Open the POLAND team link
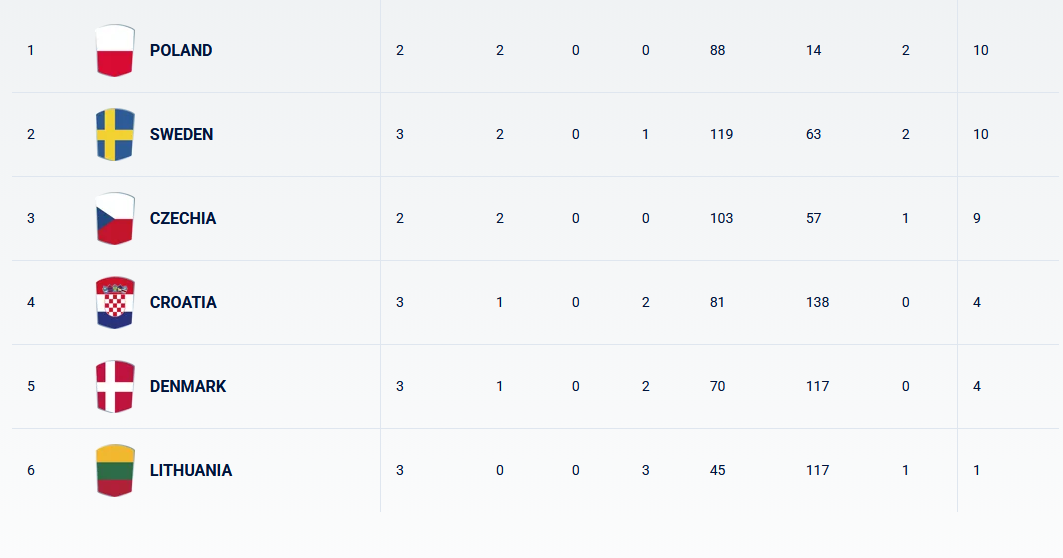The image size is (1063, 558). tap(181, 50)
